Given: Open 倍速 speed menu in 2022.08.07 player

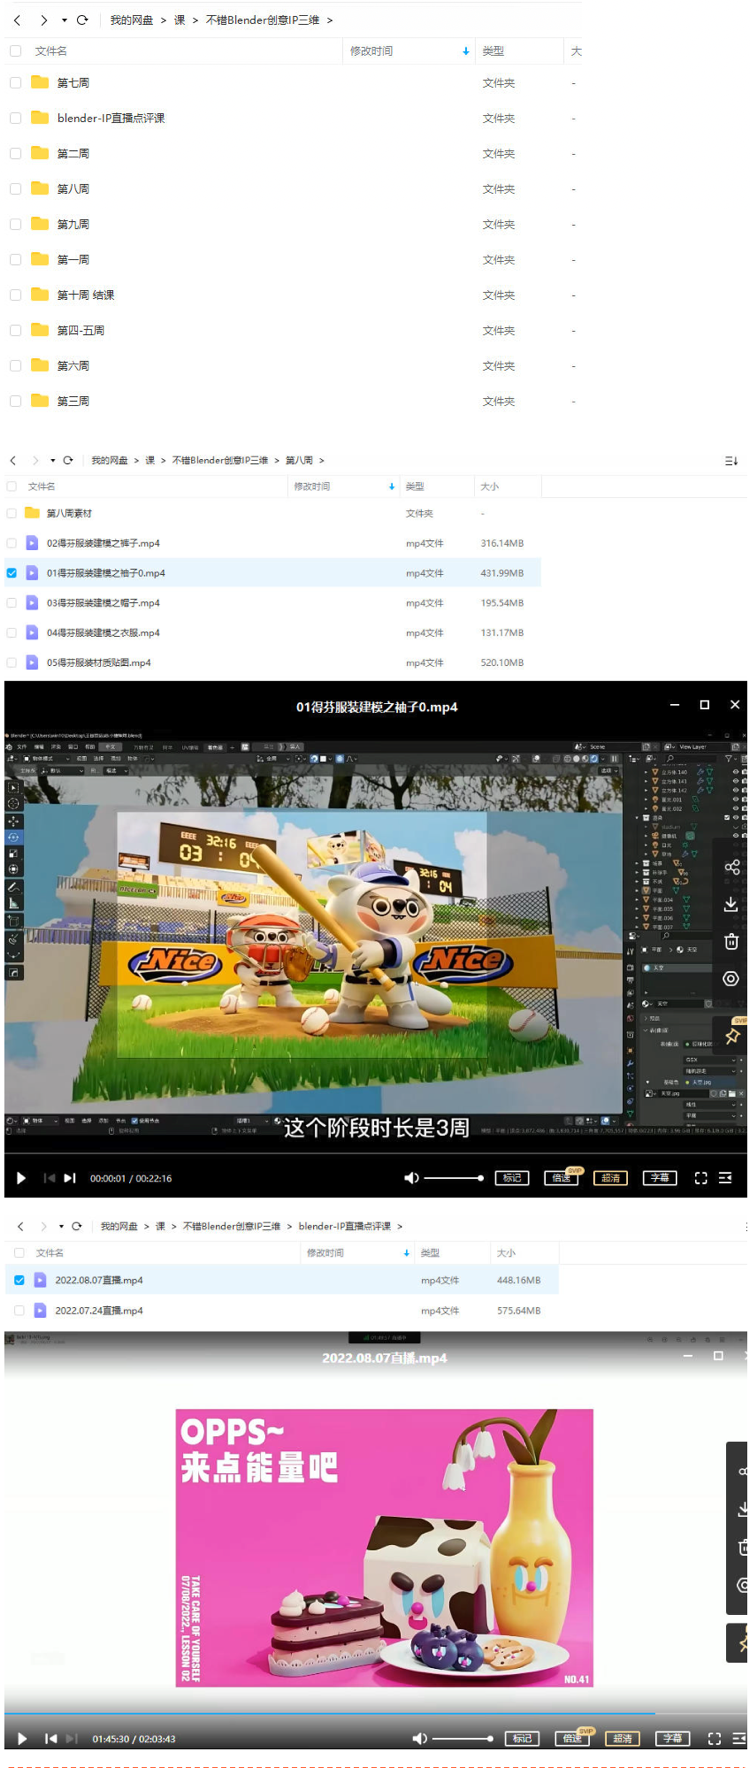Looking at the screenshot, I should [572, 1739].
